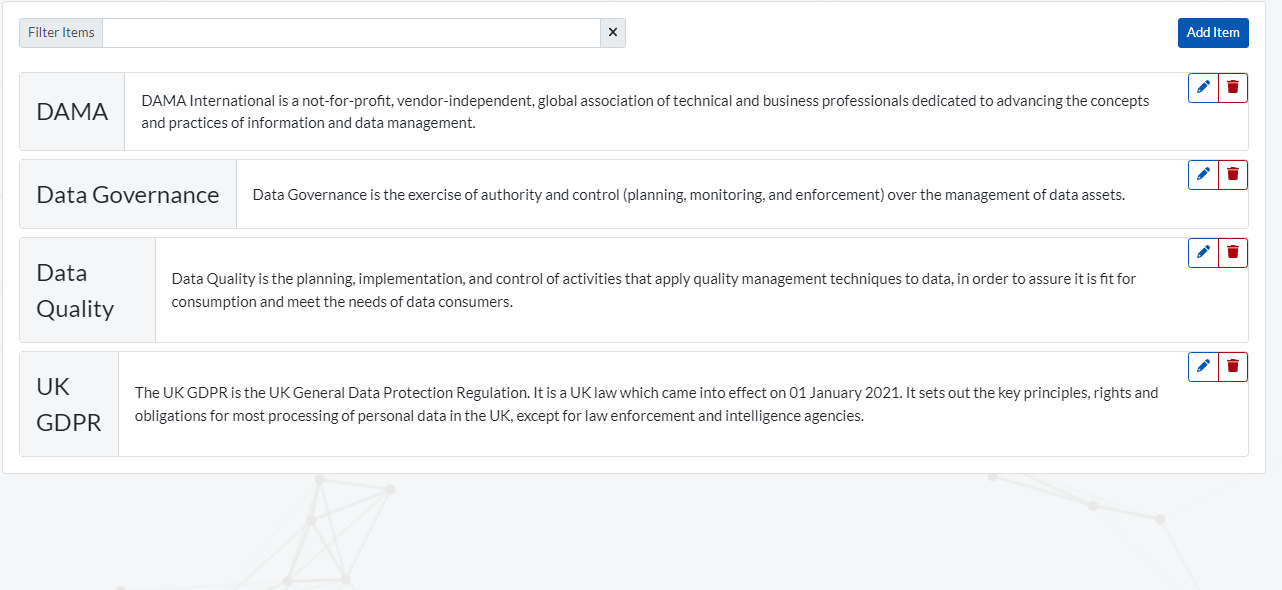Edit the DAMA glossary item

[1203, 88]
